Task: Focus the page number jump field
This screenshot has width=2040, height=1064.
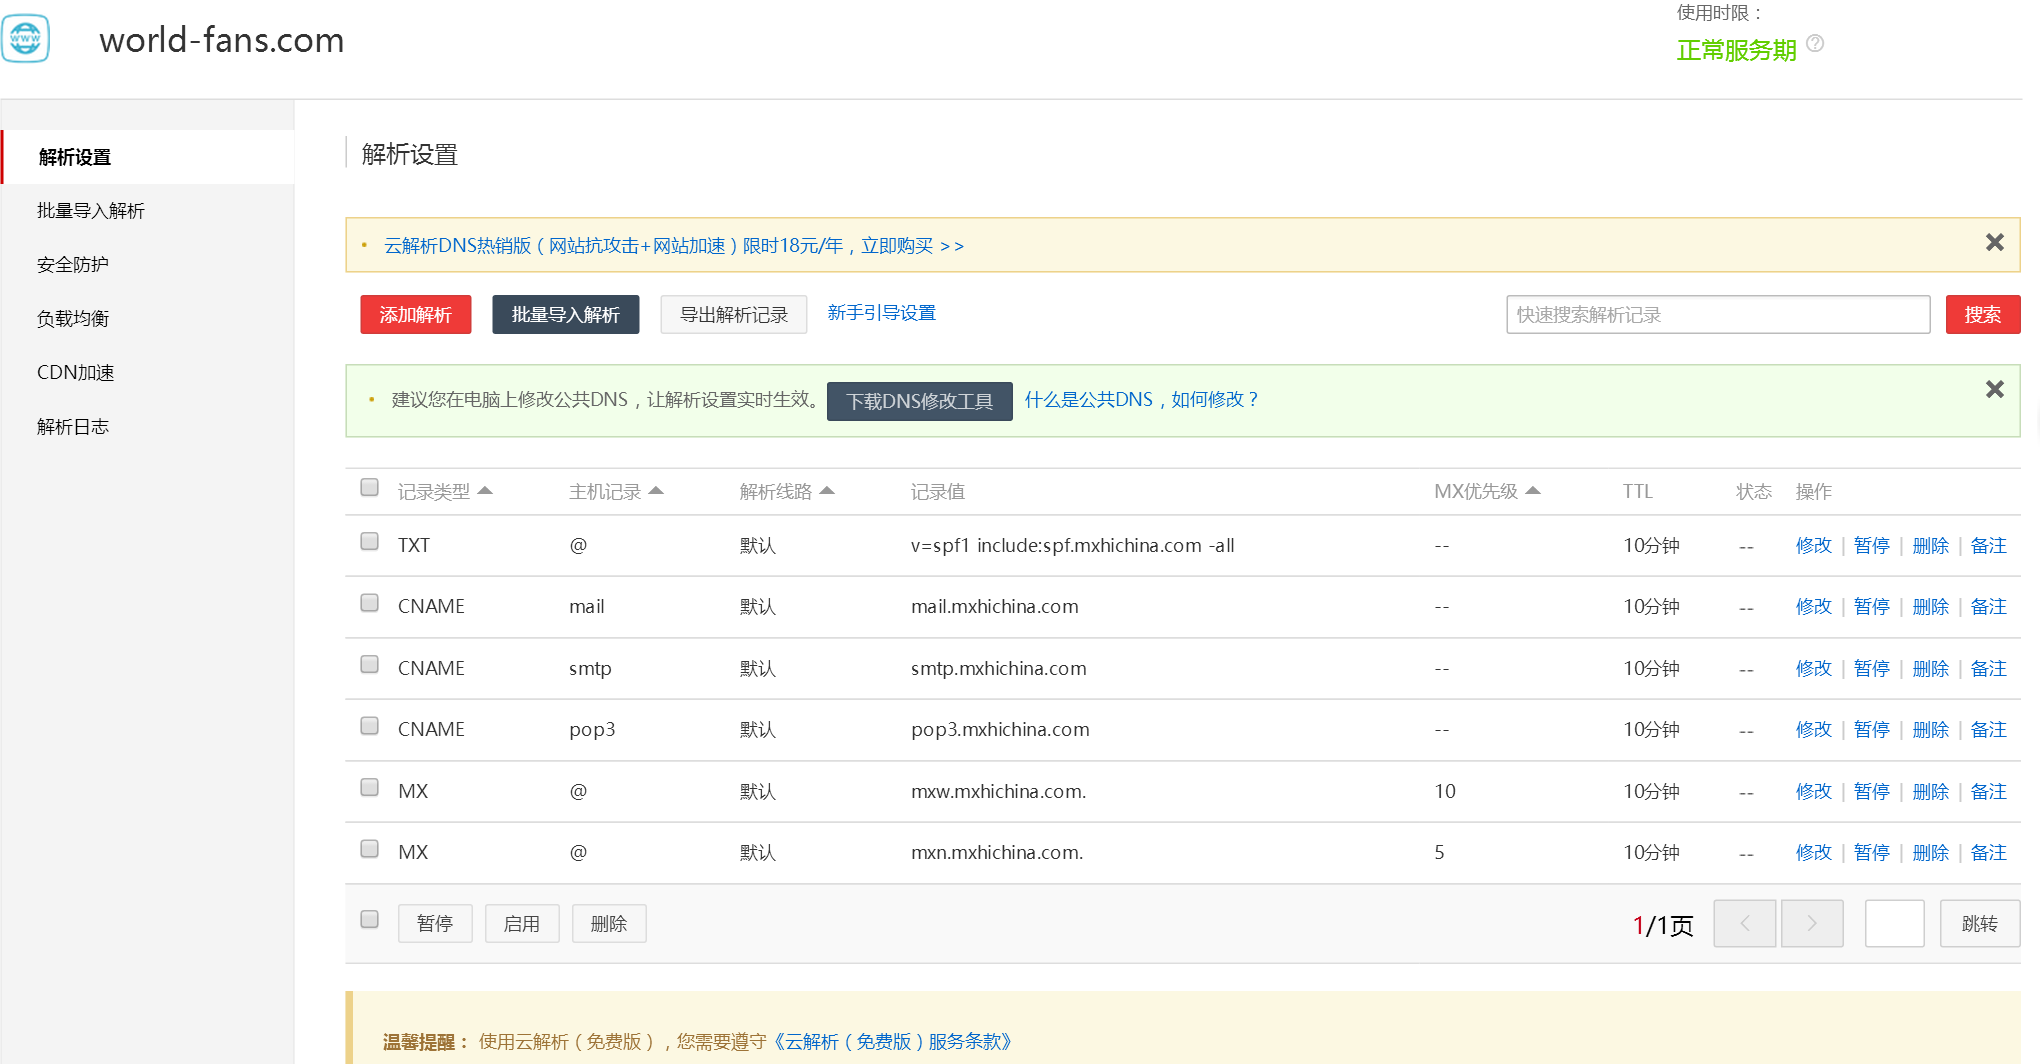Action: point(1894,923)
